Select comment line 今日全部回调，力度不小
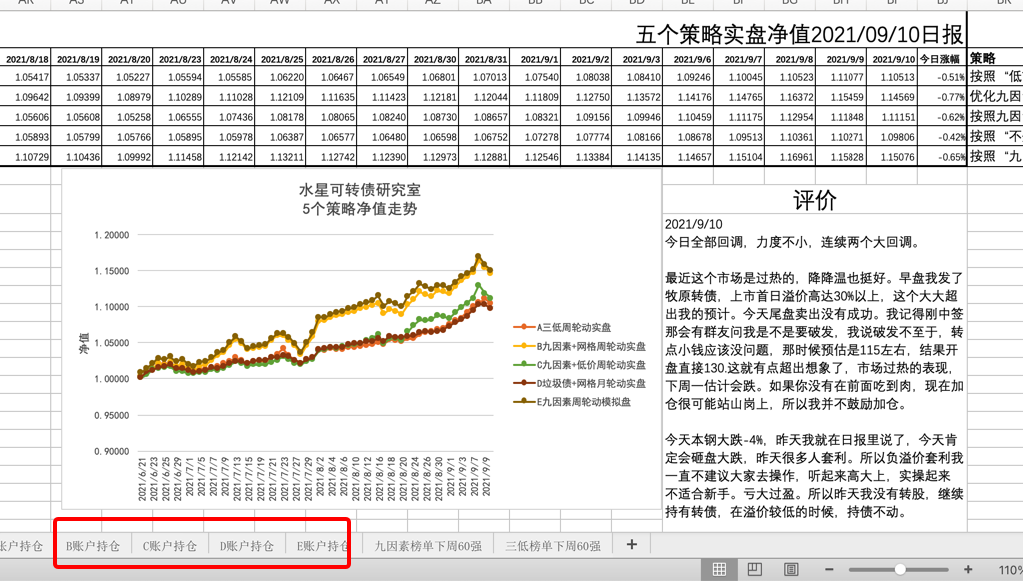The image size is (1023, 581). coord(794,242)
